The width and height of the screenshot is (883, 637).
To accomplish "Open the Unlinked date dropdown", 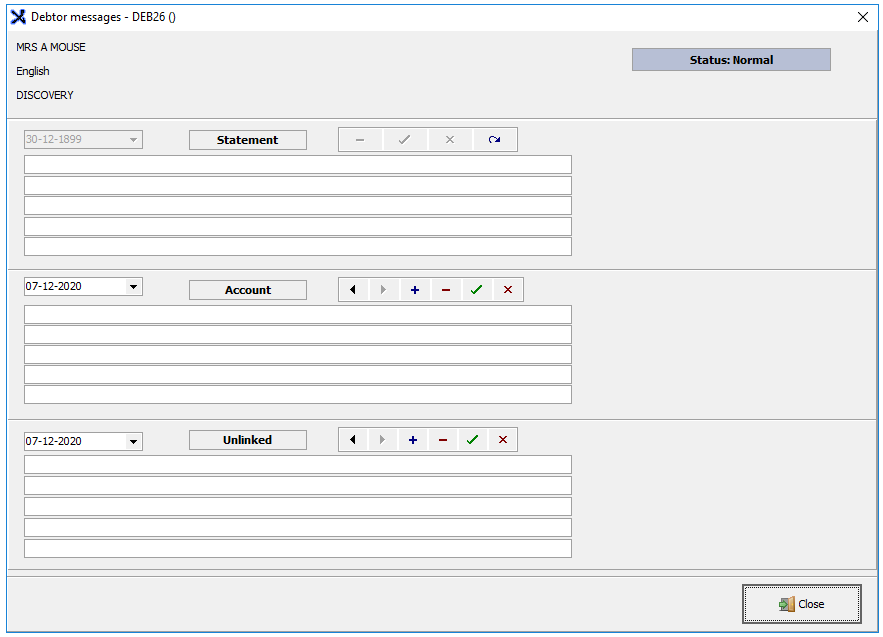I will coord(134,442).
